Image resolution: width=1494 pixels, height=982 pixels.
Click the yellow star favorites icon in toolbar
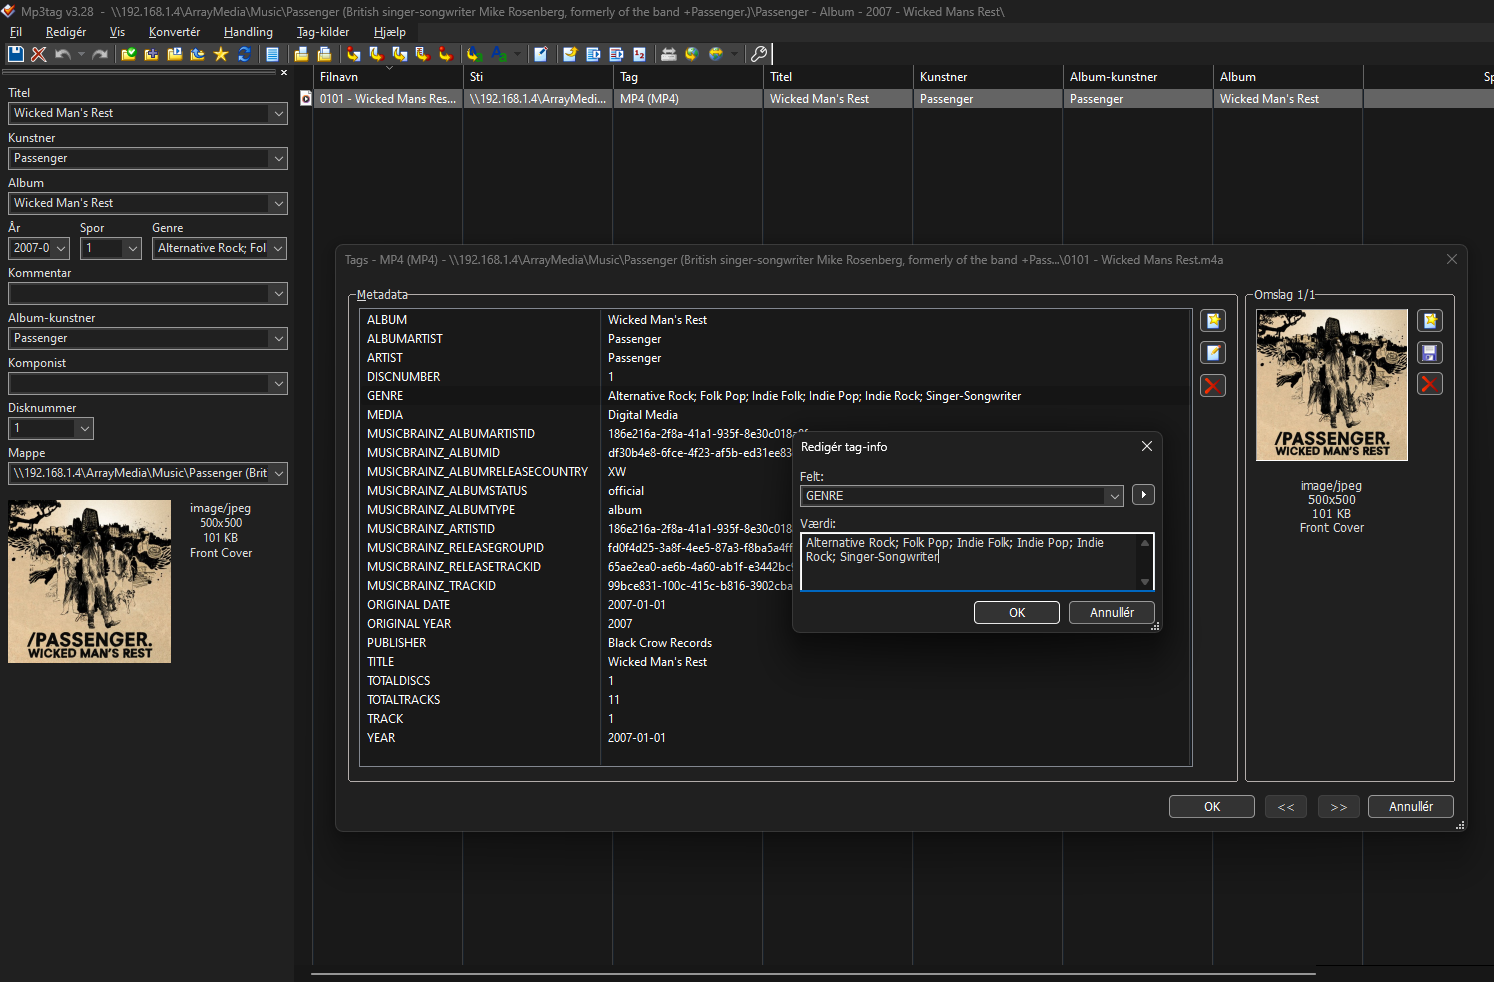point(221,54)
